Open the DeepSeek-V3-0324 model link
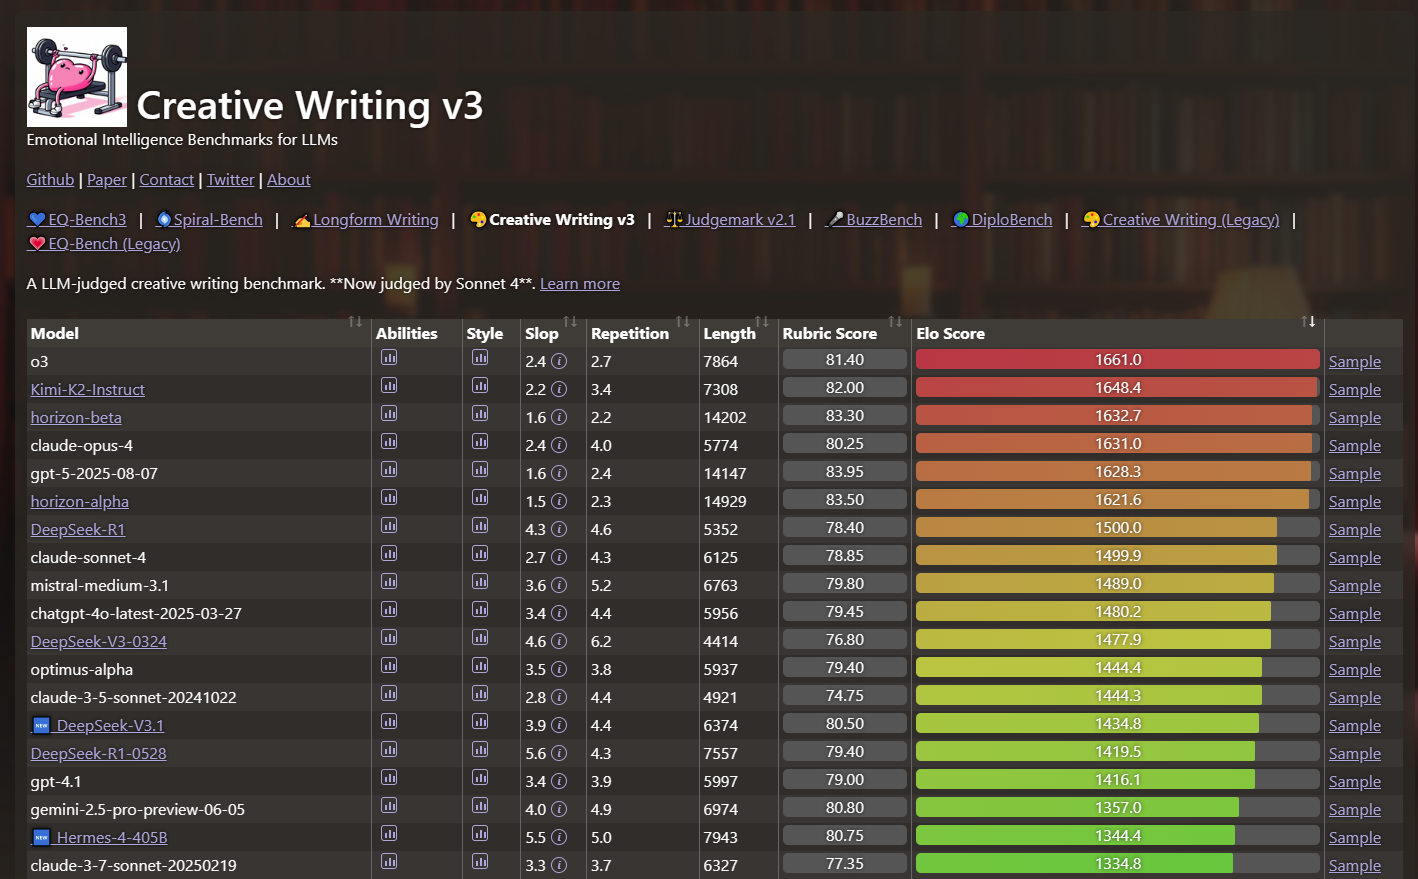The height and width of the screenshot is (879, 1418). click(x=99, y=642)
